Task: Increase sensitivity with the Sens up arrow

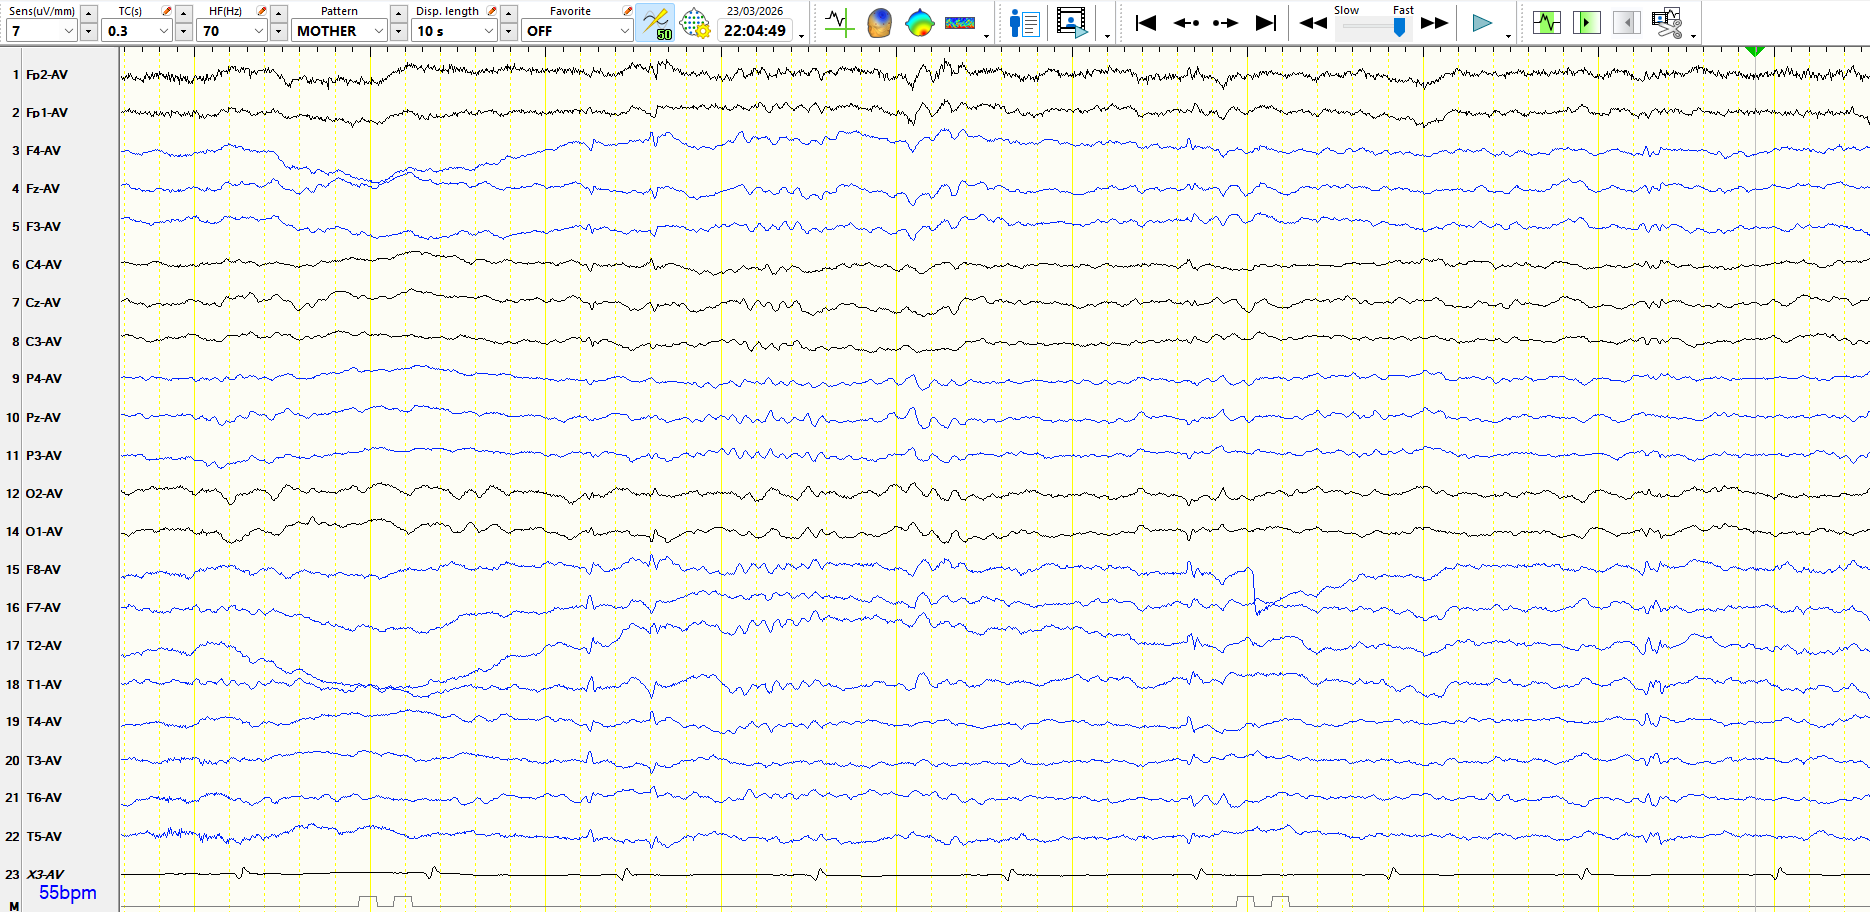Action: pyautogui.click(x=88, y=13)
